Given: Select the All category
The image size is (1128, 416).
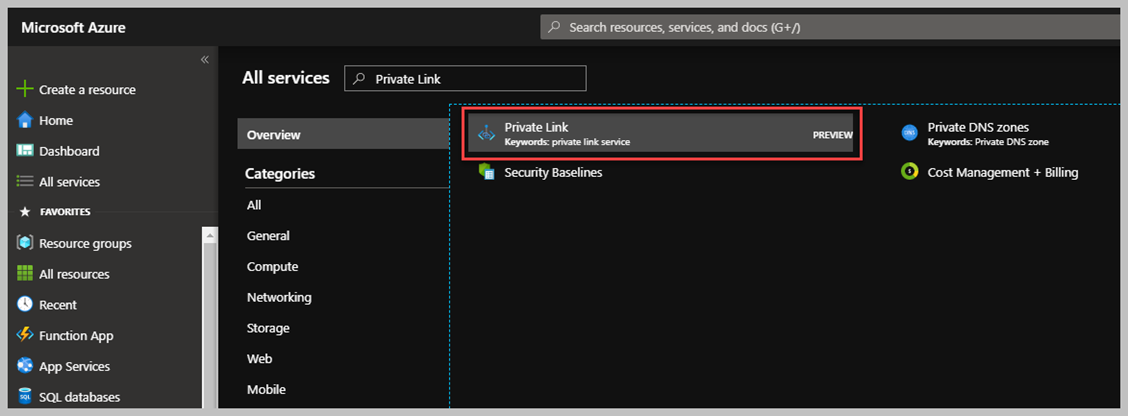Looking at the screenshot, I should [254, 205].
